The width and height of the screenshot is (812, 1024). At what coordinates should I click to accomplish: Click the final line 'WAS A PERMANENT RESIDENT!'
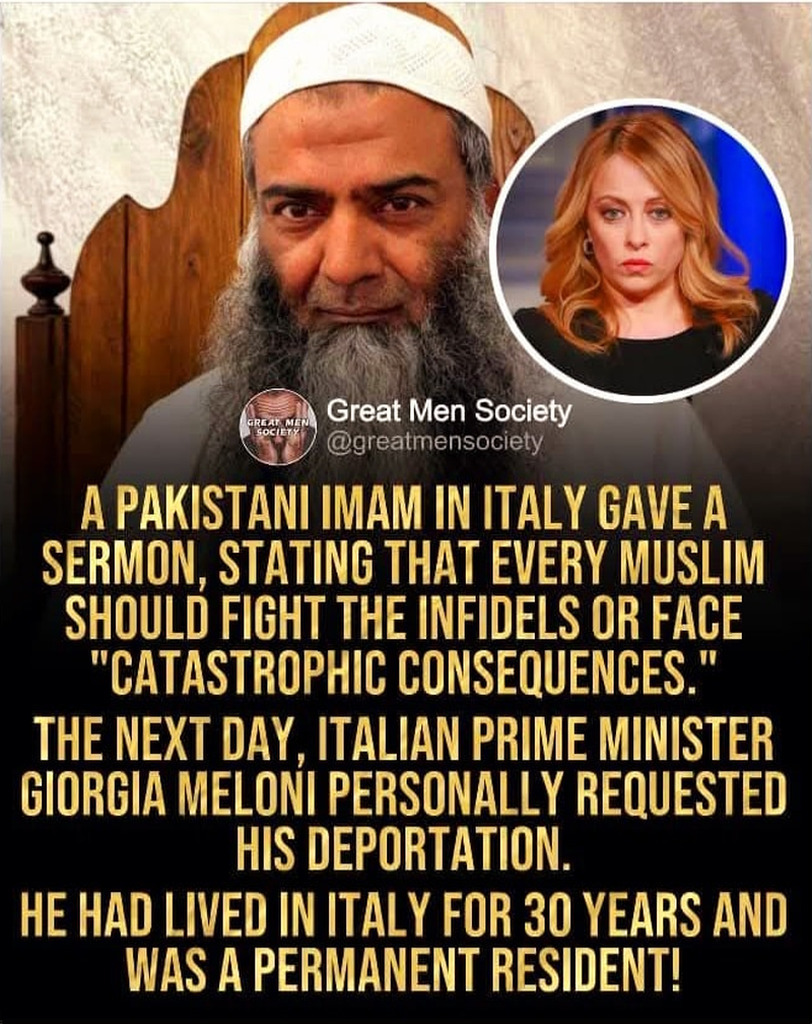coord(404,969)
